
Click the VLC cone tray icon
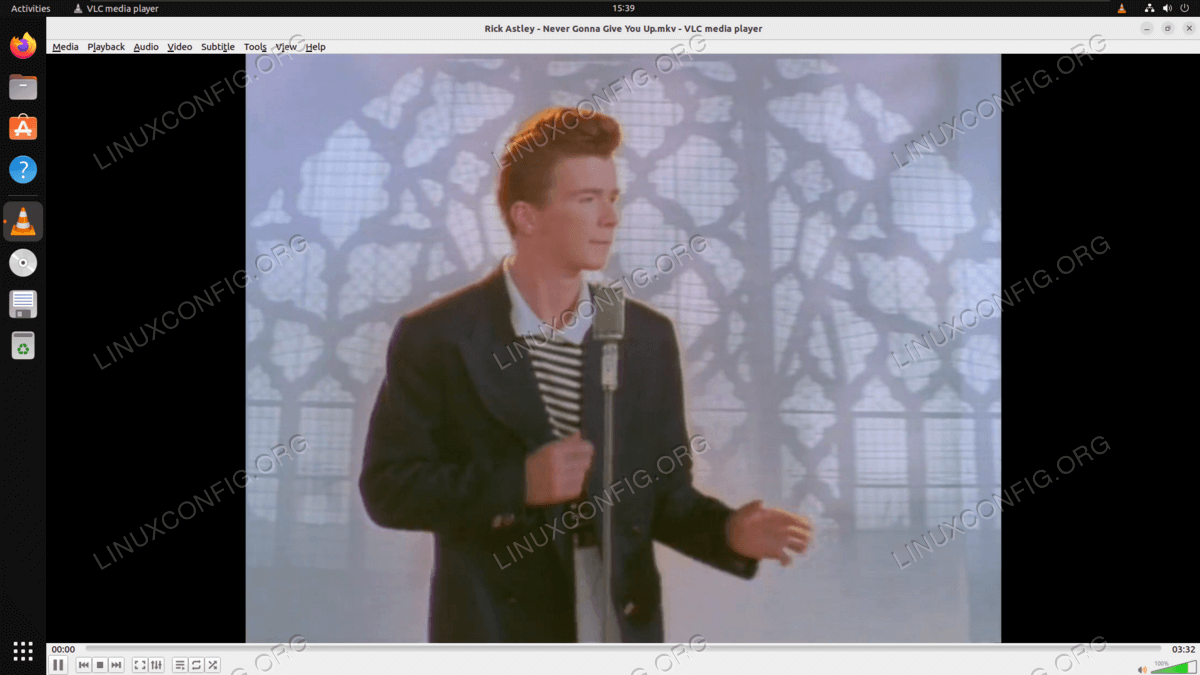pos(1121,8)
